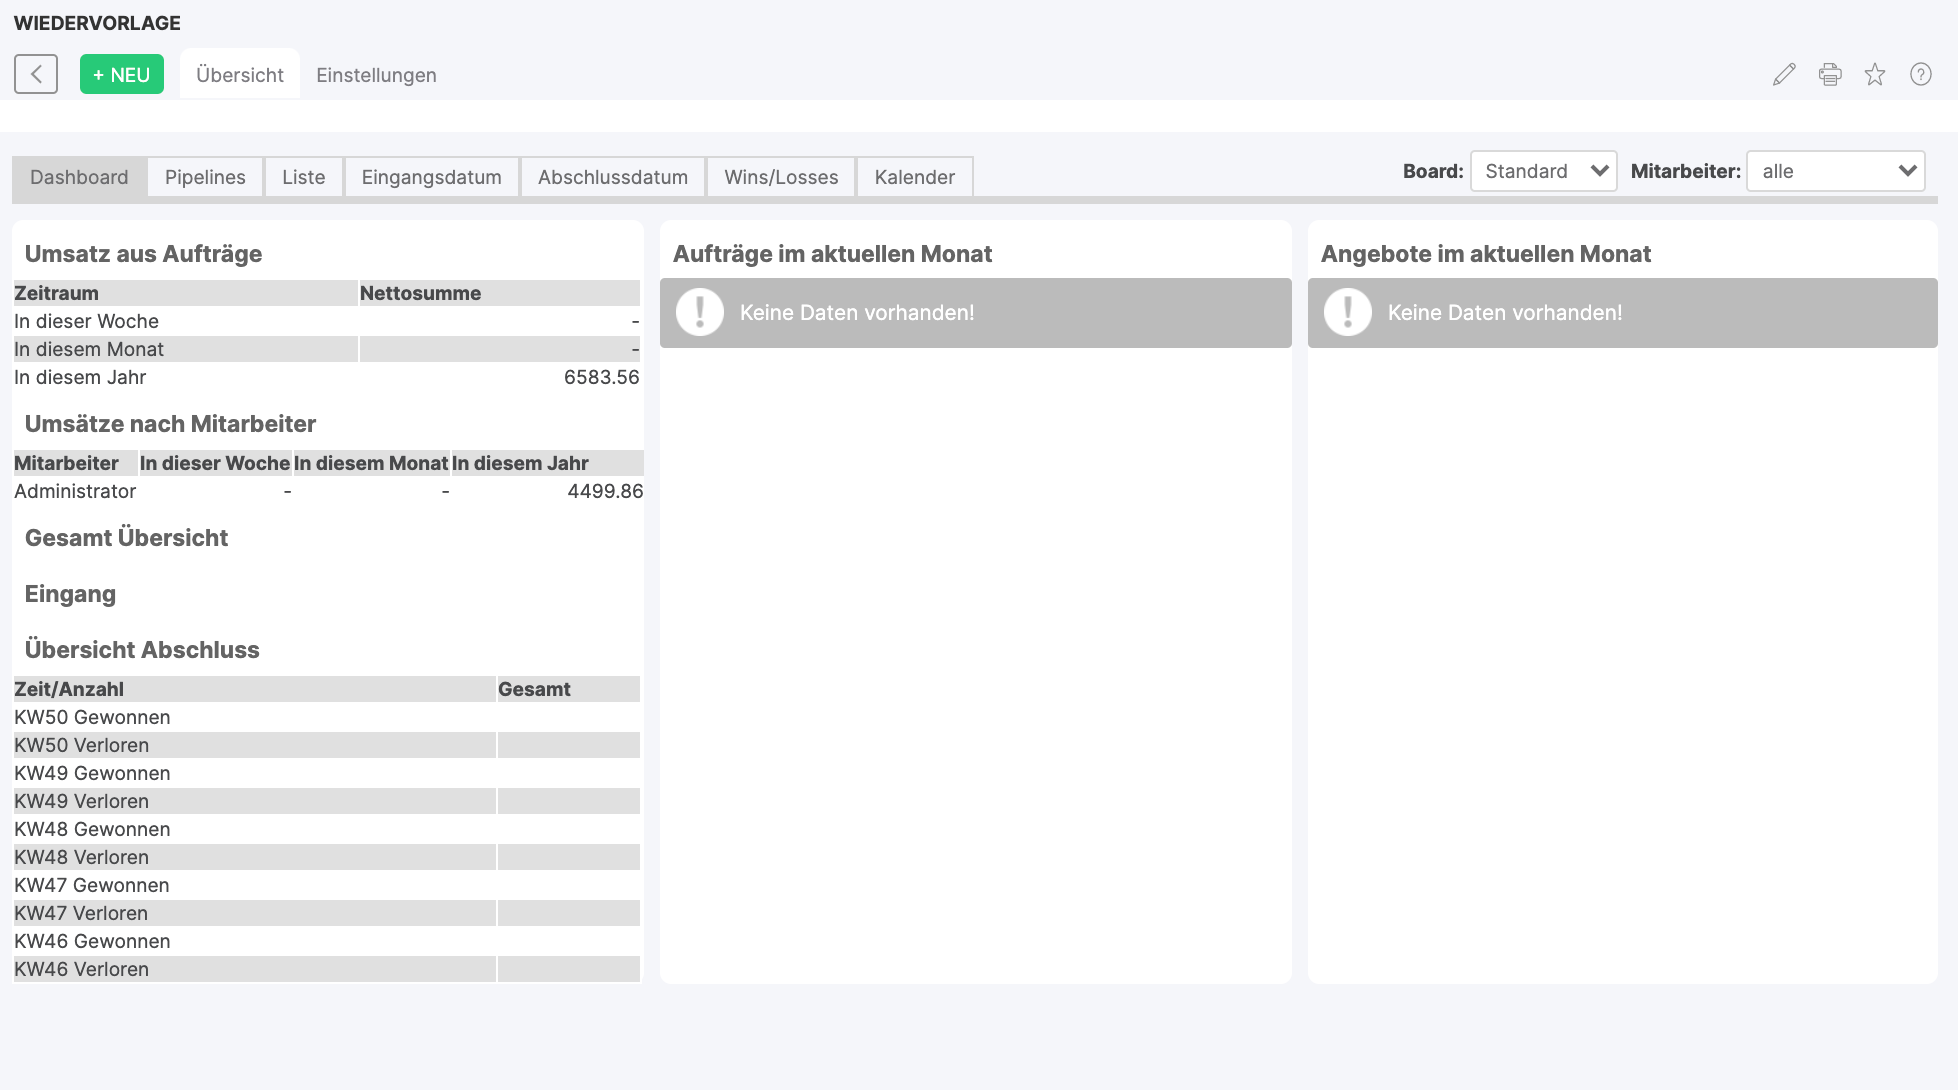Click the Administrator row in table
The width and height of the screenshot is (1958, 1090).
[75, 491]
